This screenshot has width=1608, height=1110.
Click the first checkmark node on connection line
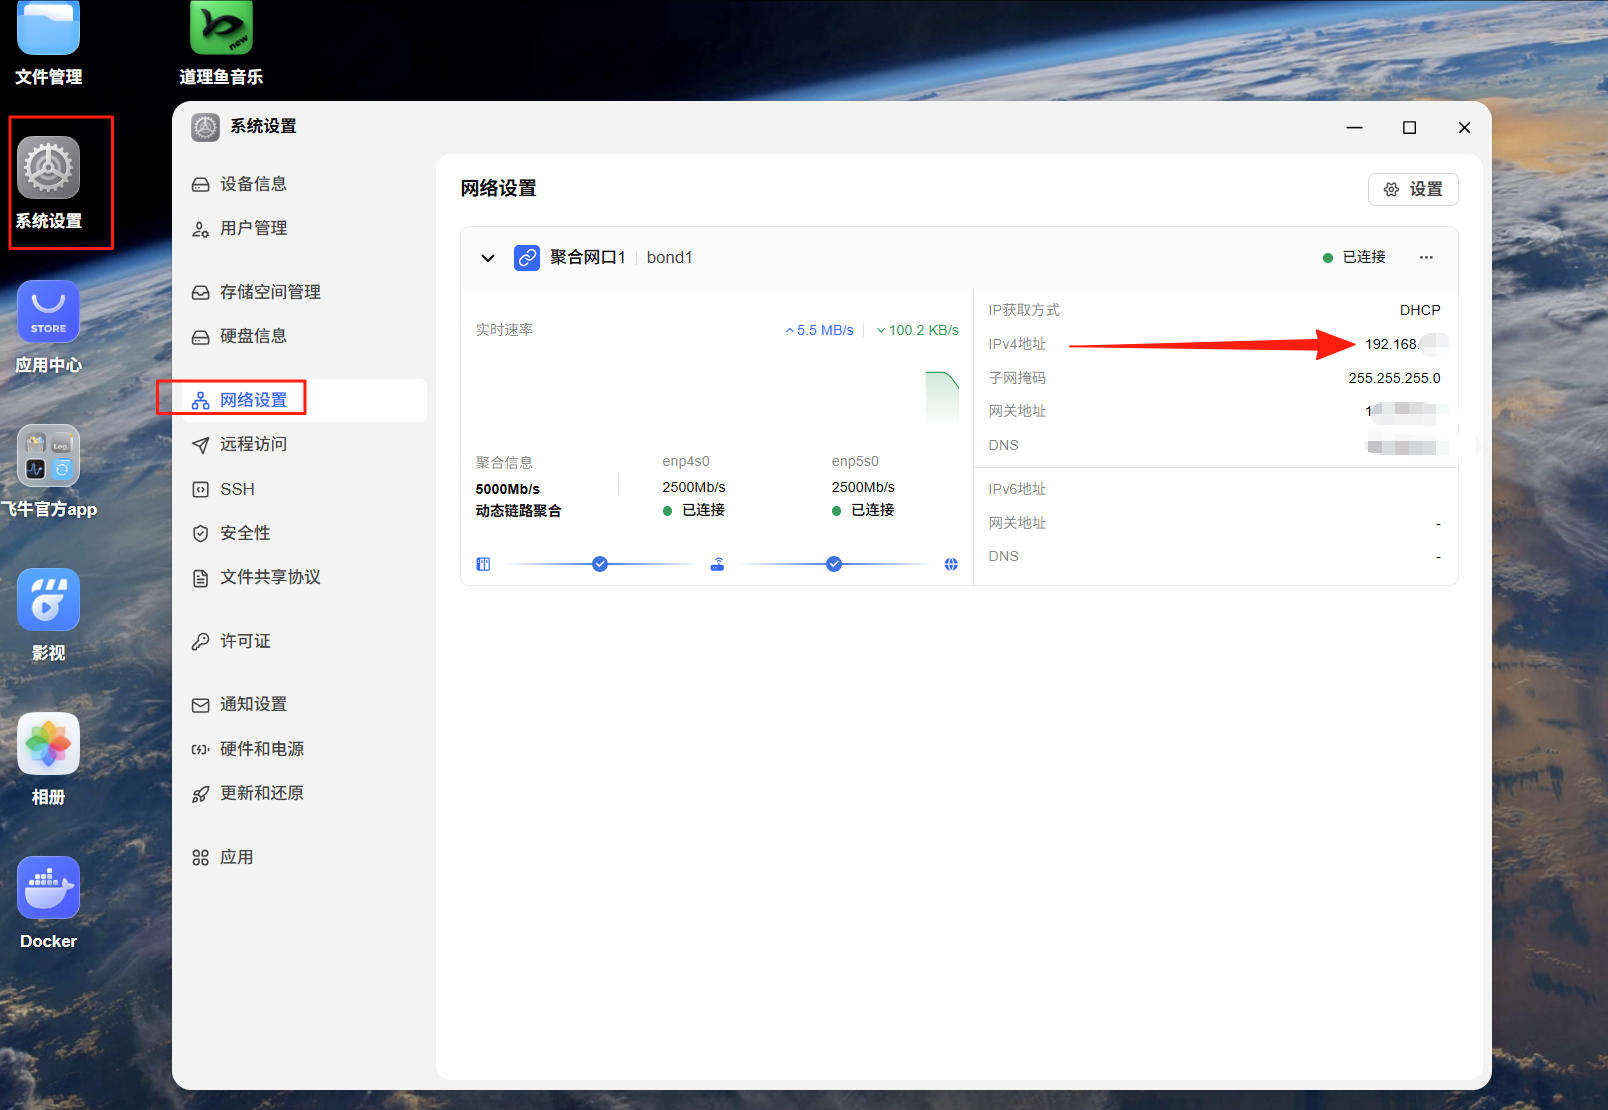click(600, 564)
